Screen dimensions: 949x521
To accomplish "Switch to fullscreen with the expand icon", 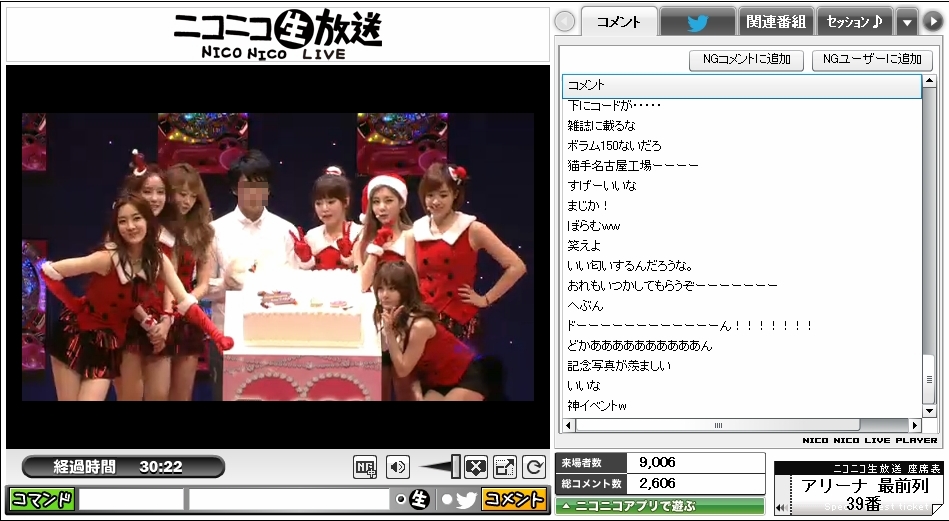I will 505,467.
